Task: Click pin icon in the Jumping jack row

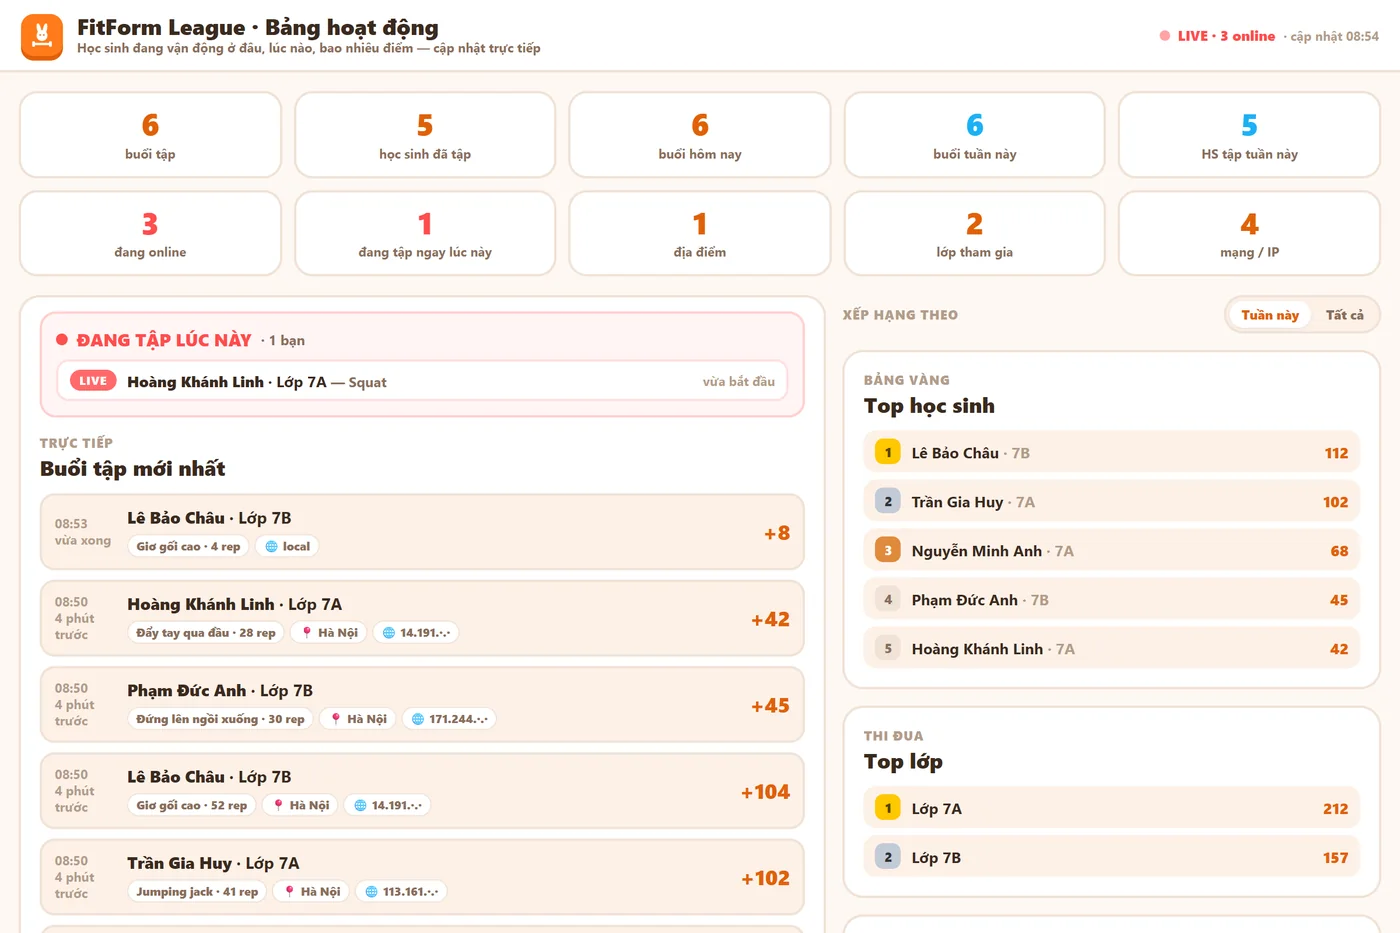Action: 289,892
